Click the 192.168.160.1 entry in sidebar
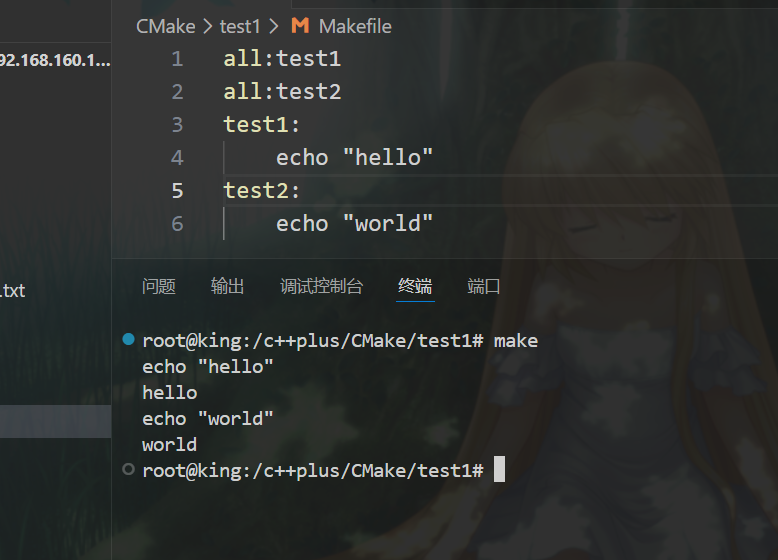 pyautogui.click(x=55, y=60)
